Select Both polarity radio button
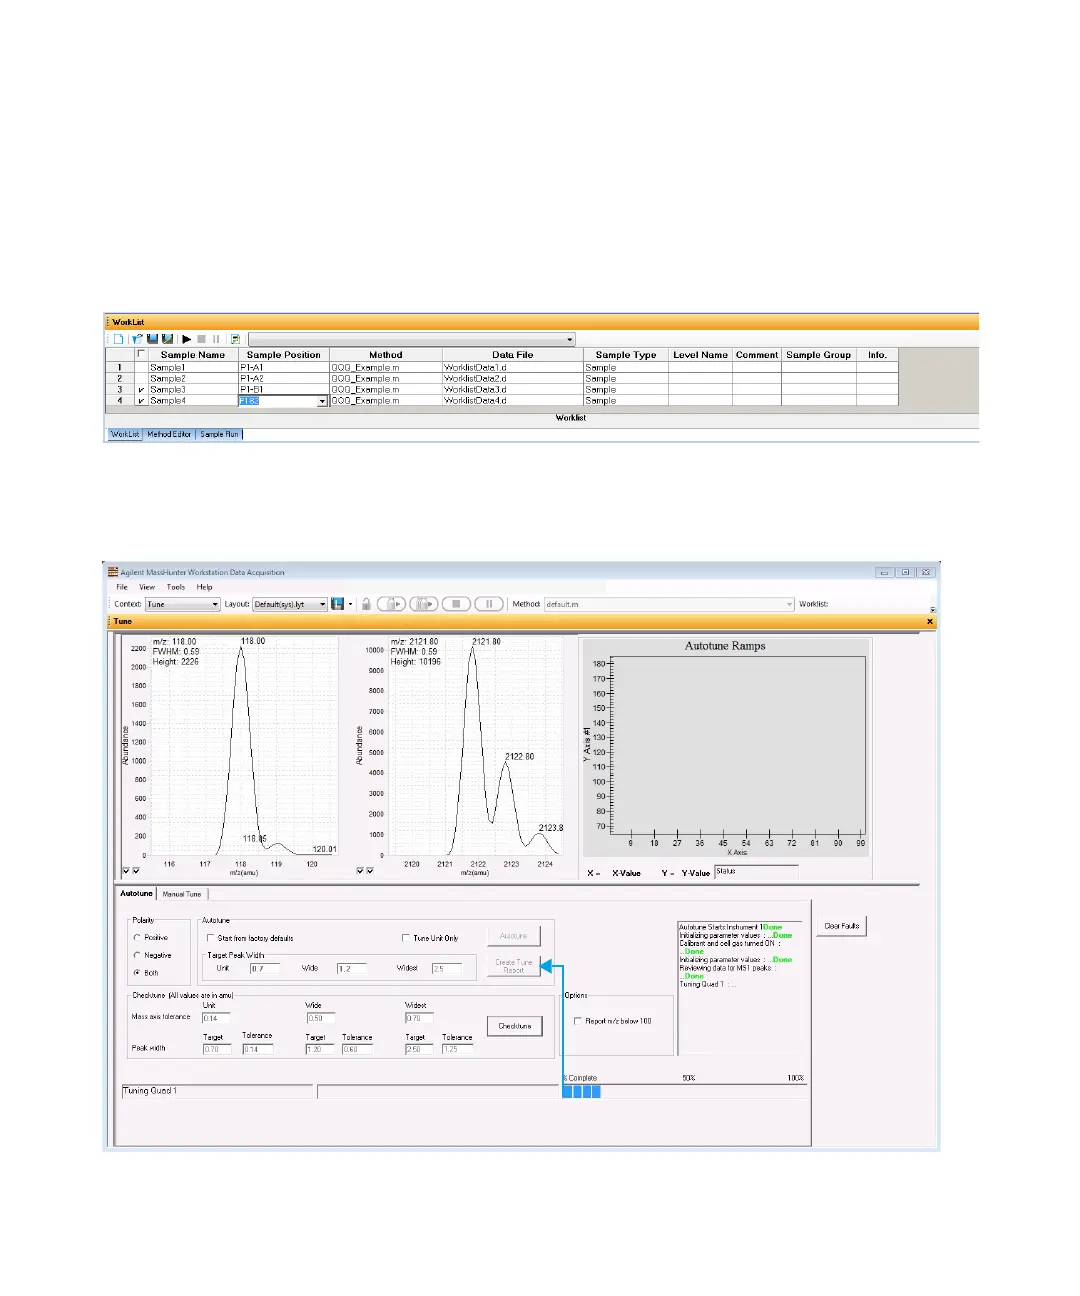This screenshot has width=1080, height=1296. pyautogui.click(x=137, y=972)
